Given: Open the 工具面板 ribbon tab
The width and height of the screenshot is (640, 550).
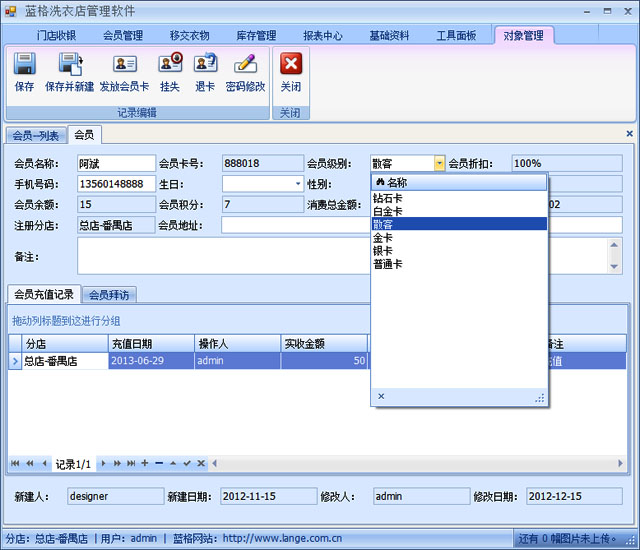Looking at the screenshot, I should pyautogui.click(x=456, y=35).
